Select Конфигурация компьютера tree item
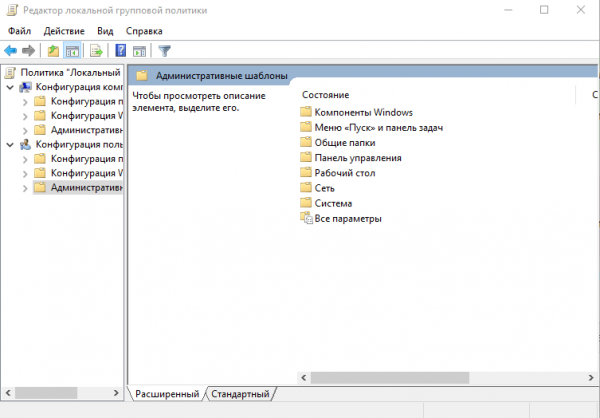Screen dimensions: 600x418 [x=80, y=87]
